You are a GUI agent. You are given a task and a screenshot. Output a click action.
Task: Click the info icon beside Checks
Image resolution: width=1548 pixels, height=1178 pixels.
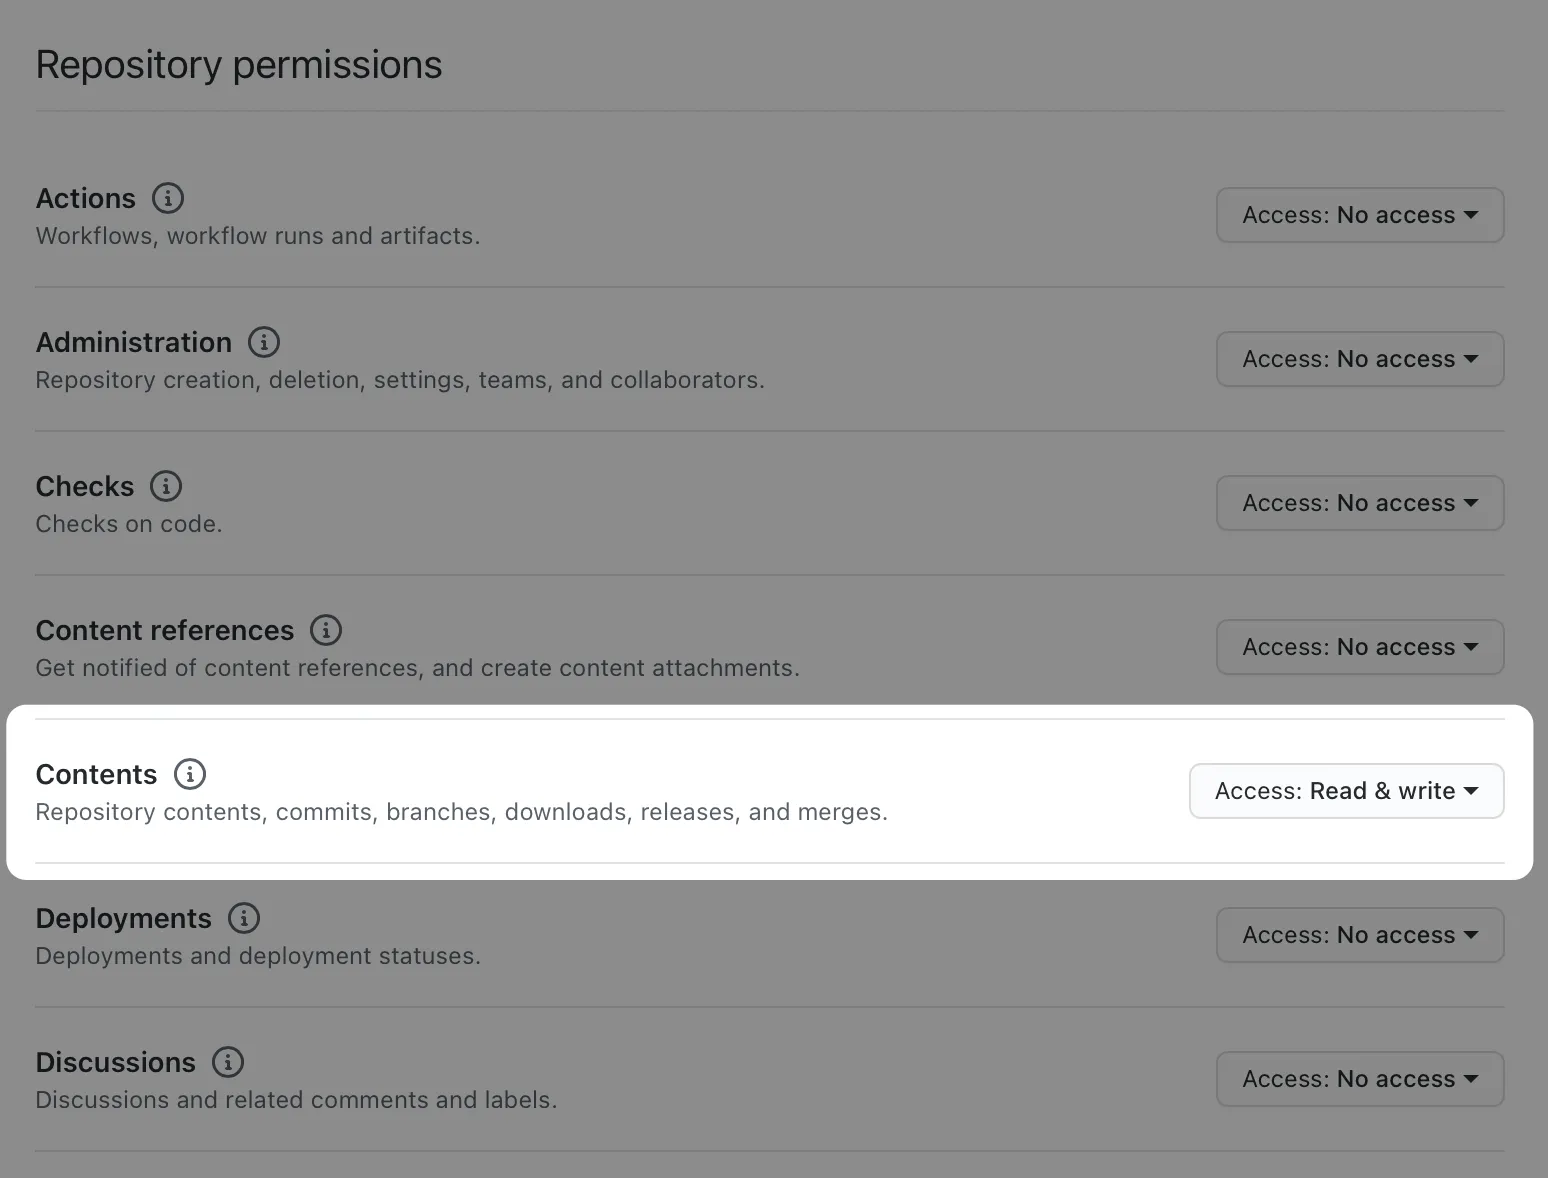(x=166, y=486)
